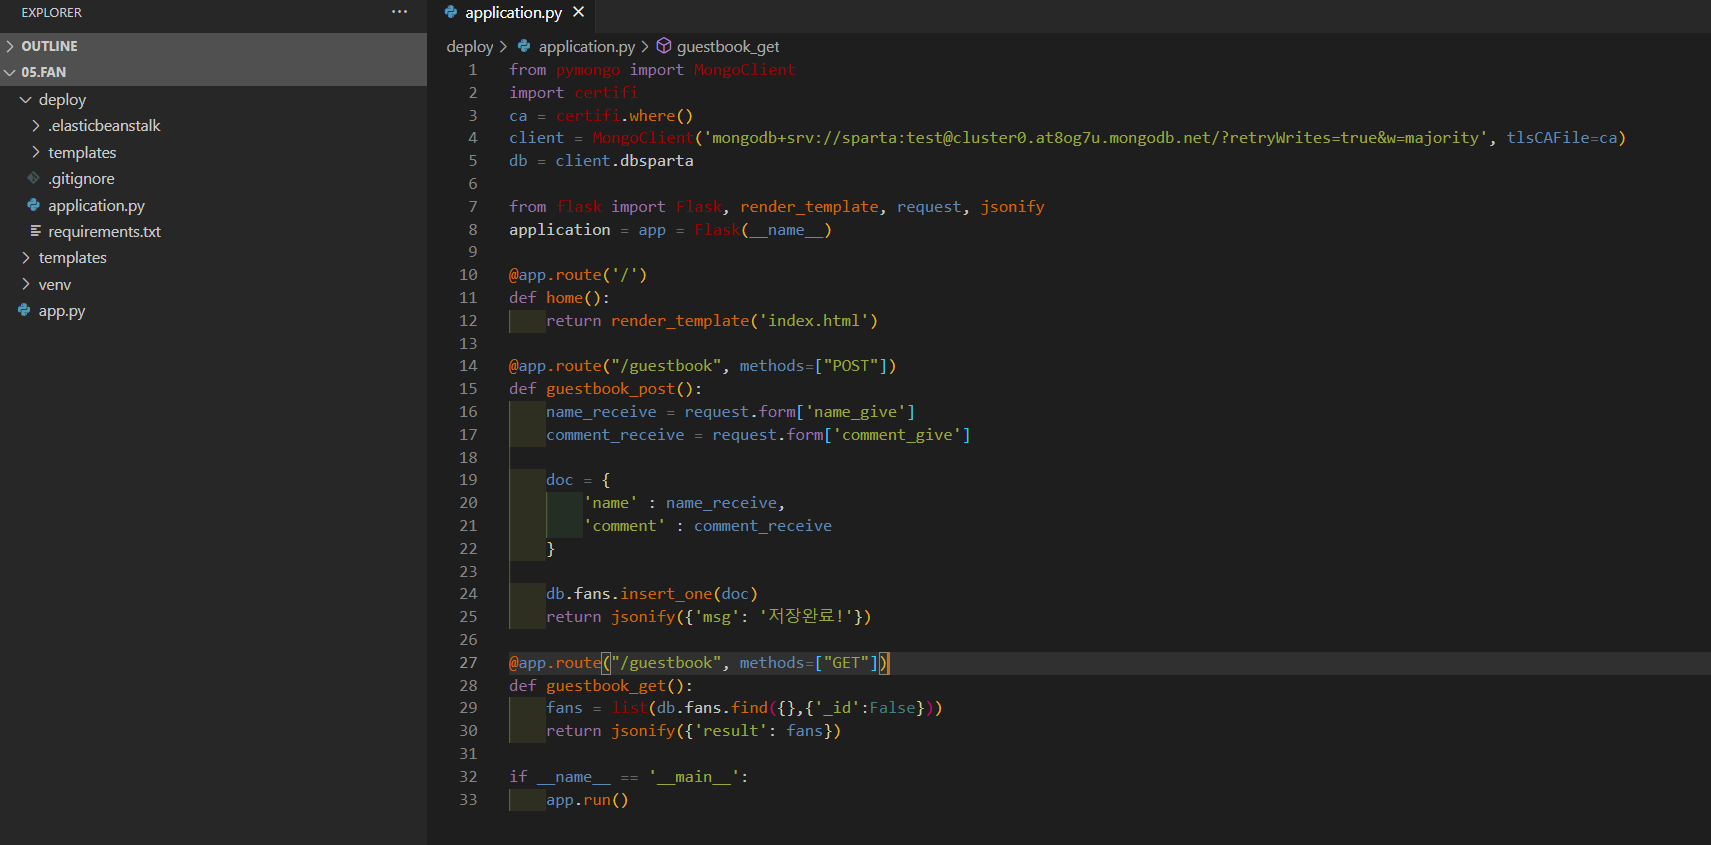Expand the OUTLINE section
1711x845 pixels.
213,46
